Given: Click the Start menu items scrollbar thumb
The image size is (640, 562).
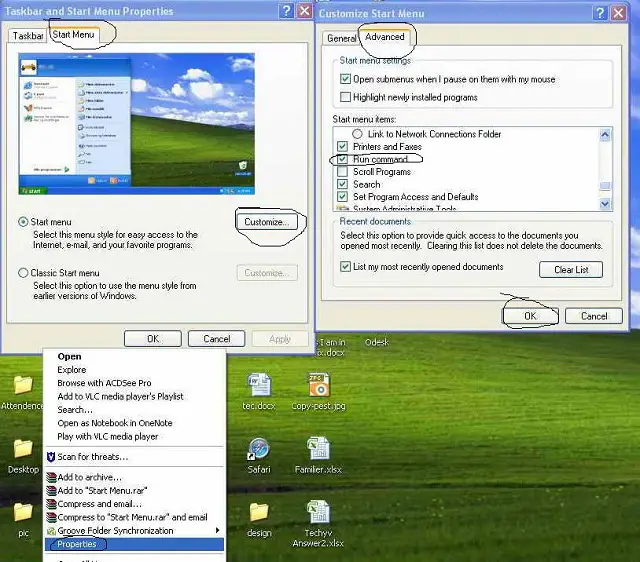Looking at the screenshot, I should coord(605,187).
